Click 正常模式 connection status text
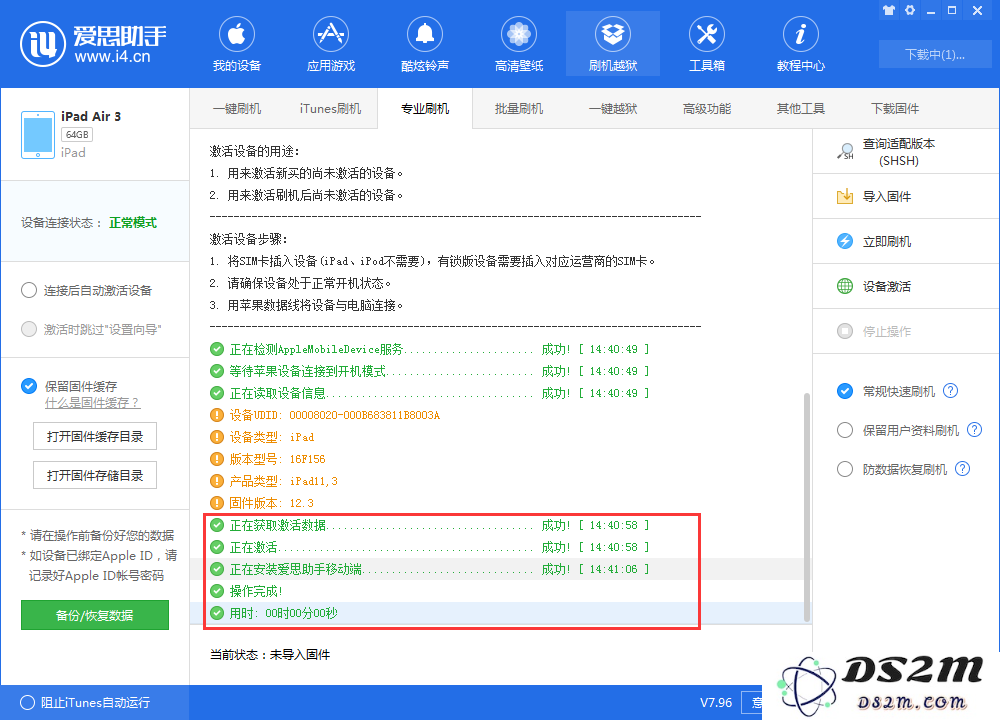This screenshot has height=720, width=1000. pos(133,223)
